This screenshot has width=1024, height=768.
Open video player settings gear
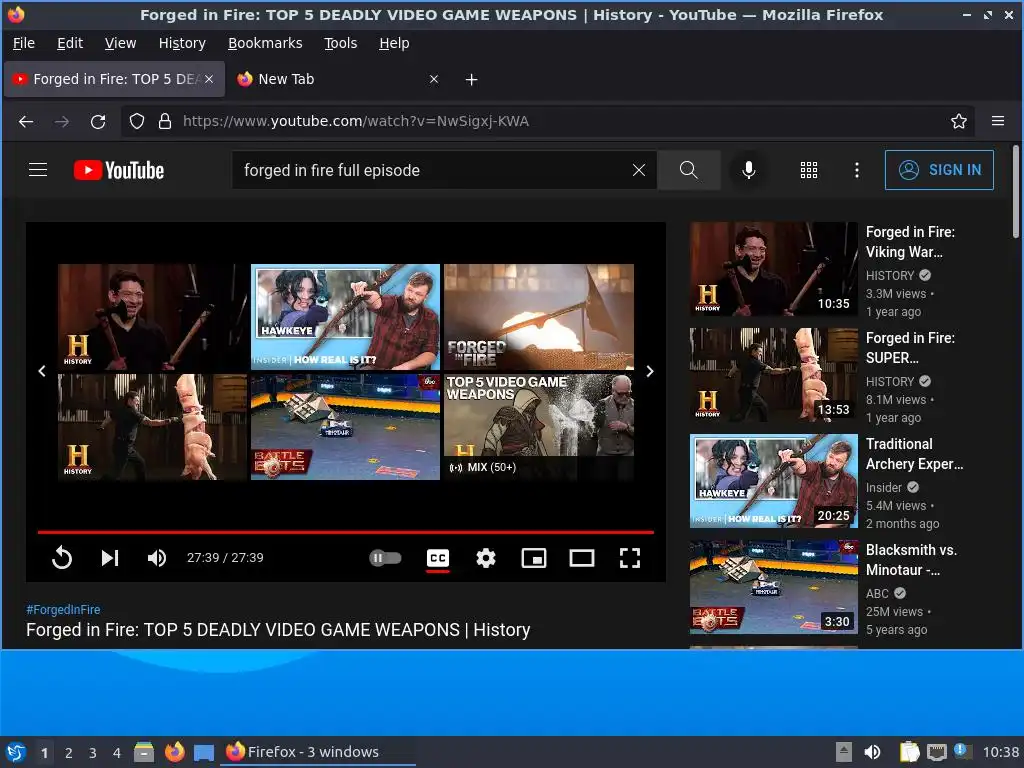pos(485,558)
